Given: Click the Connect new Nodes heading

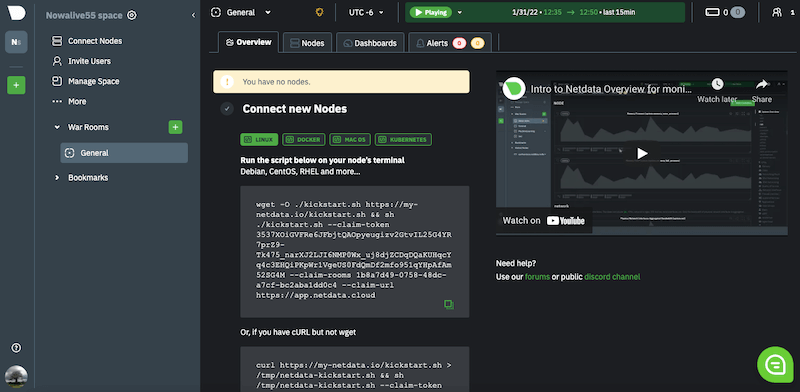Looking at the screenshot, I should coord(295,109).
